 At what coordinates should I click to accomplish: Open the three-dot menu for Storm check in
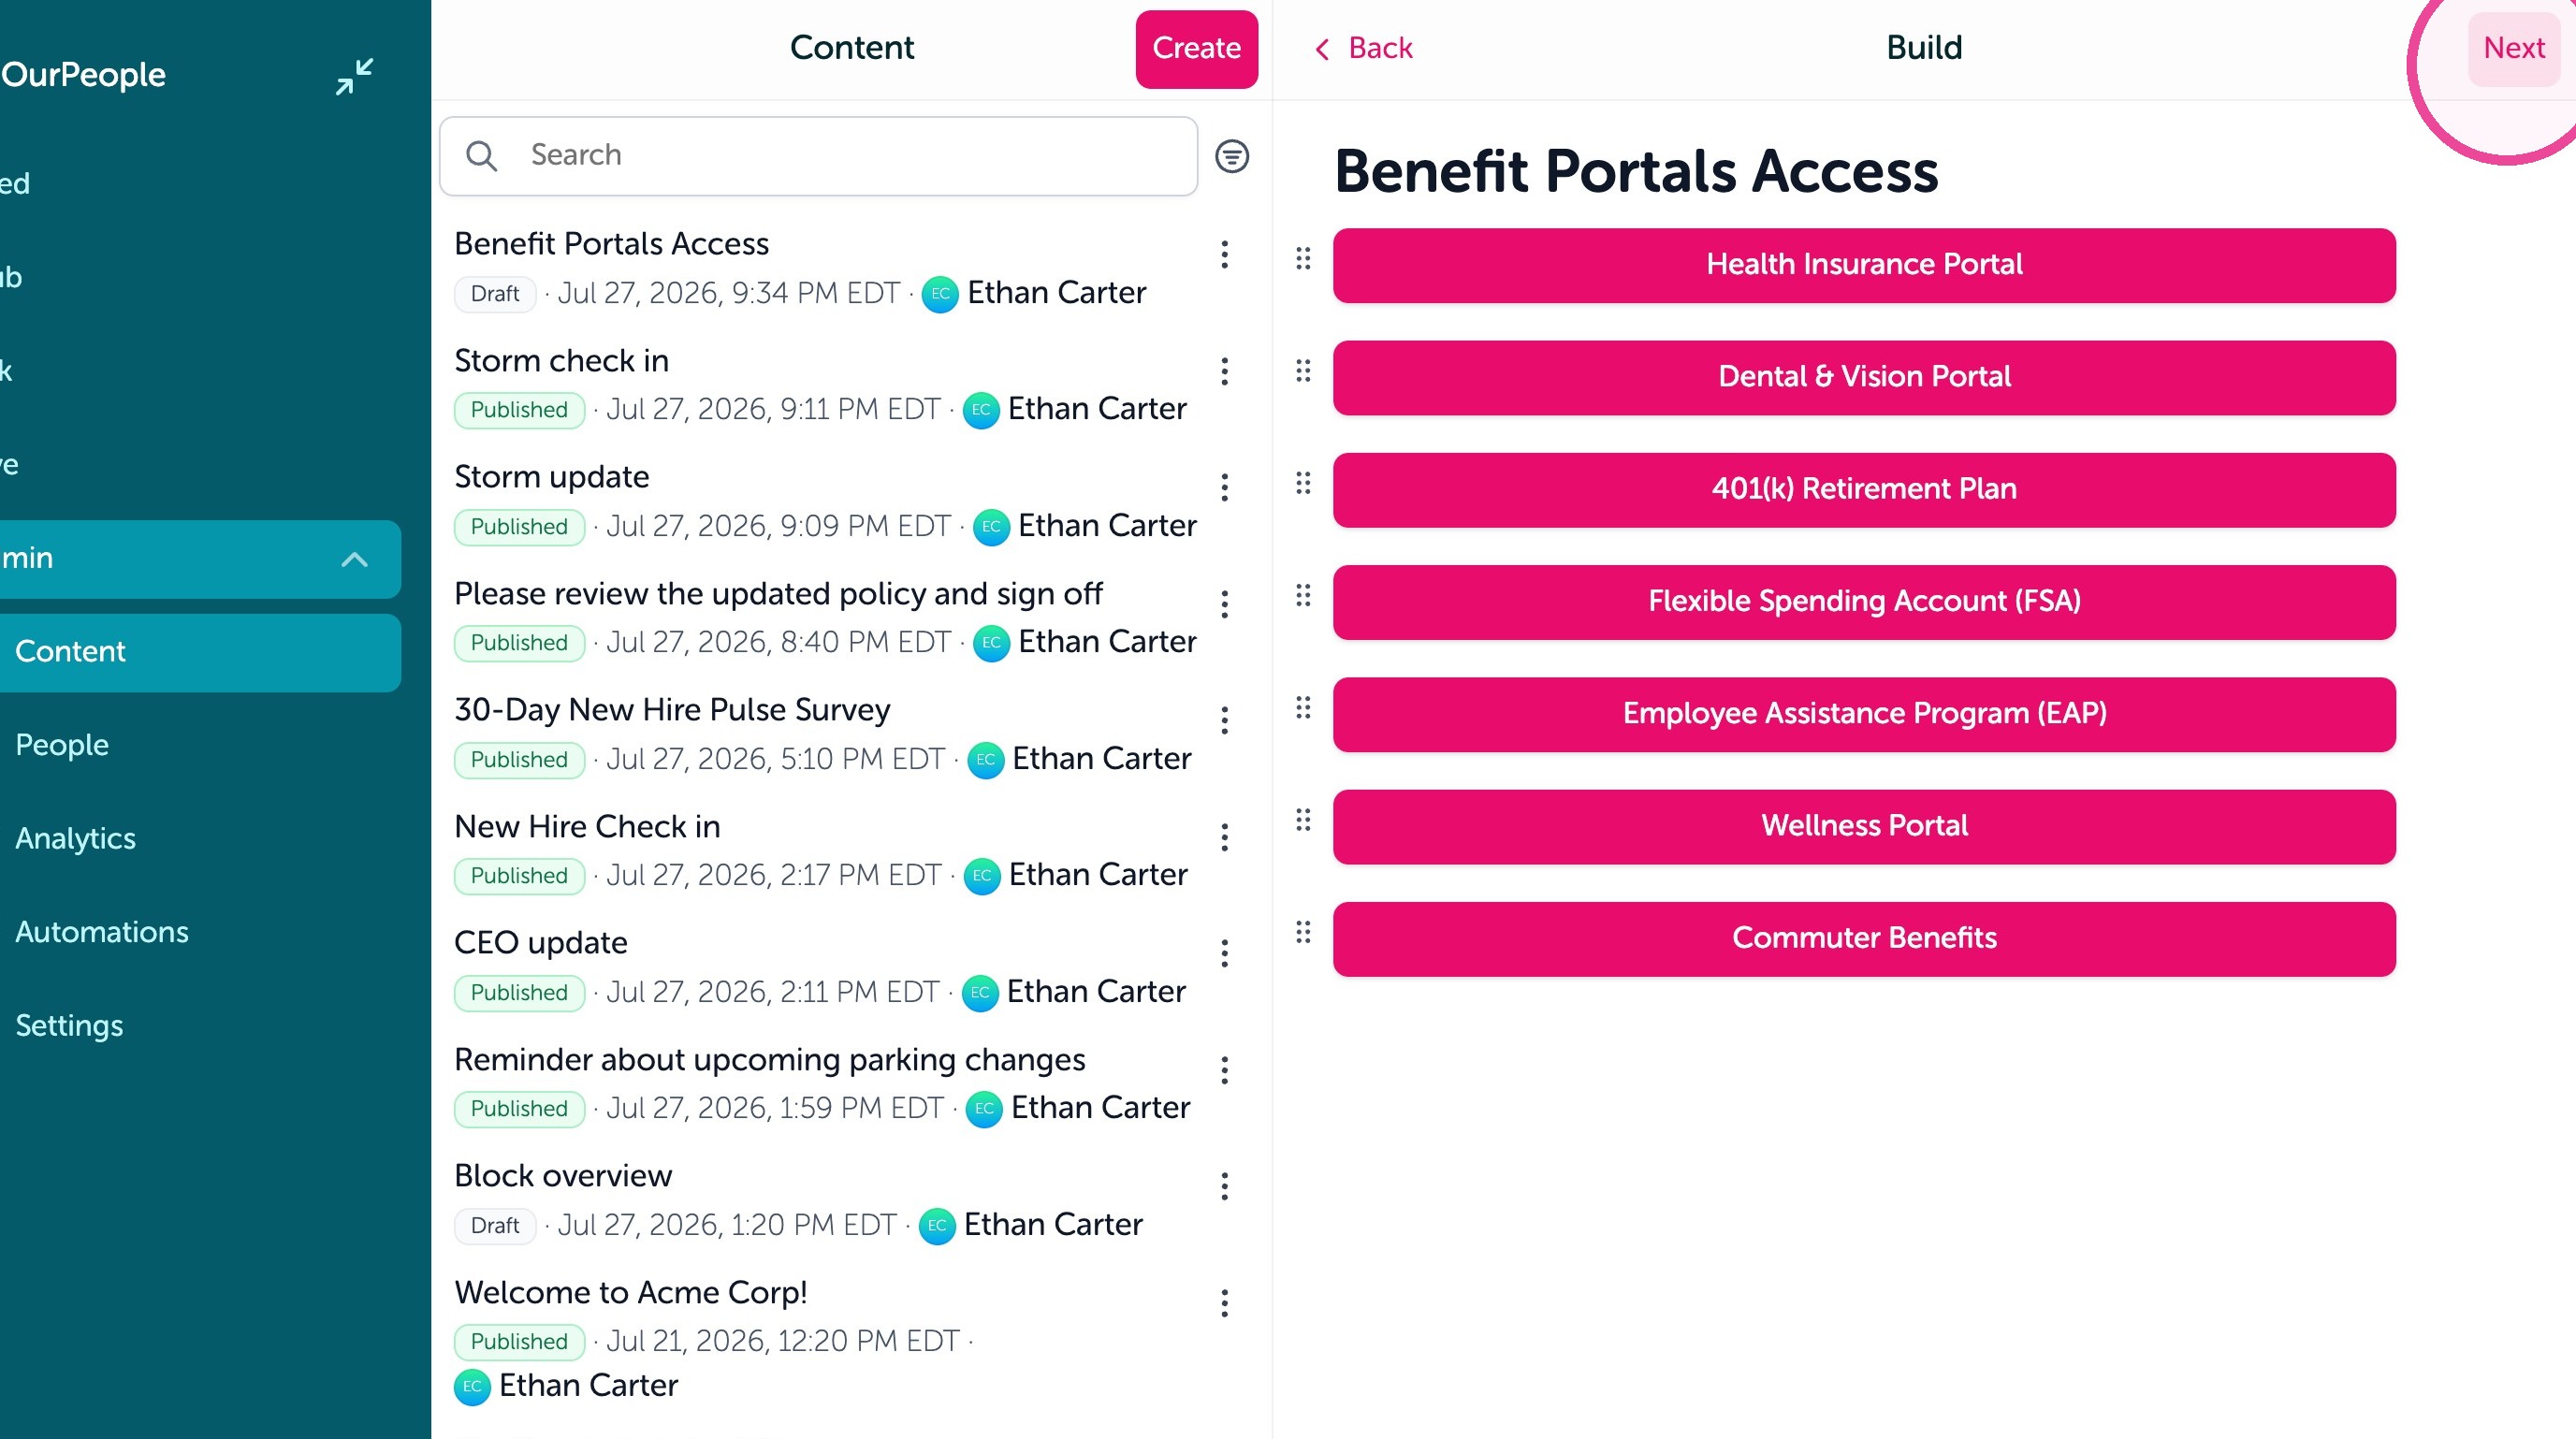tap(1224, 372)
